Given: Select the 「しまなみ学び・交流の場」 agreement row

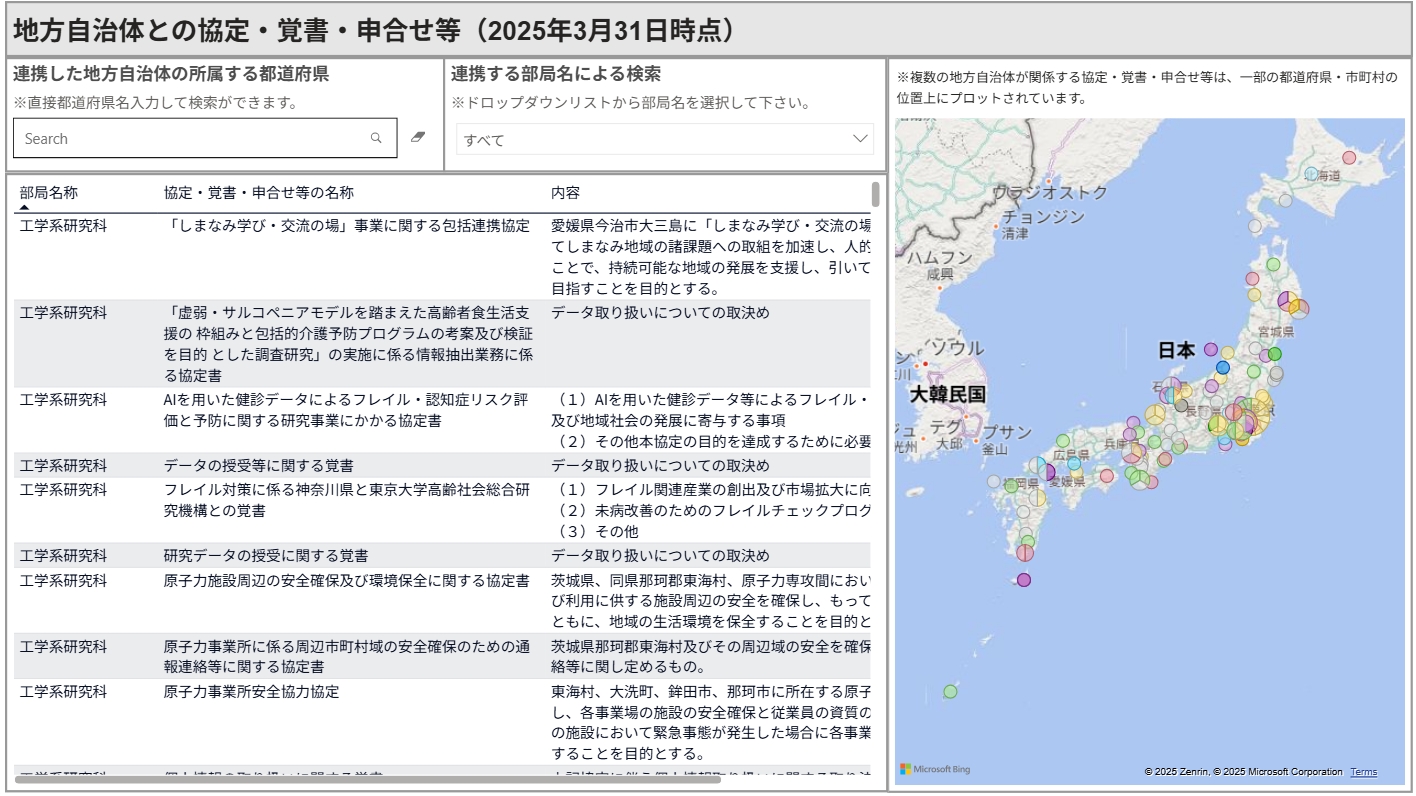Looking at the screenshot, I should (x=346, y=226).
